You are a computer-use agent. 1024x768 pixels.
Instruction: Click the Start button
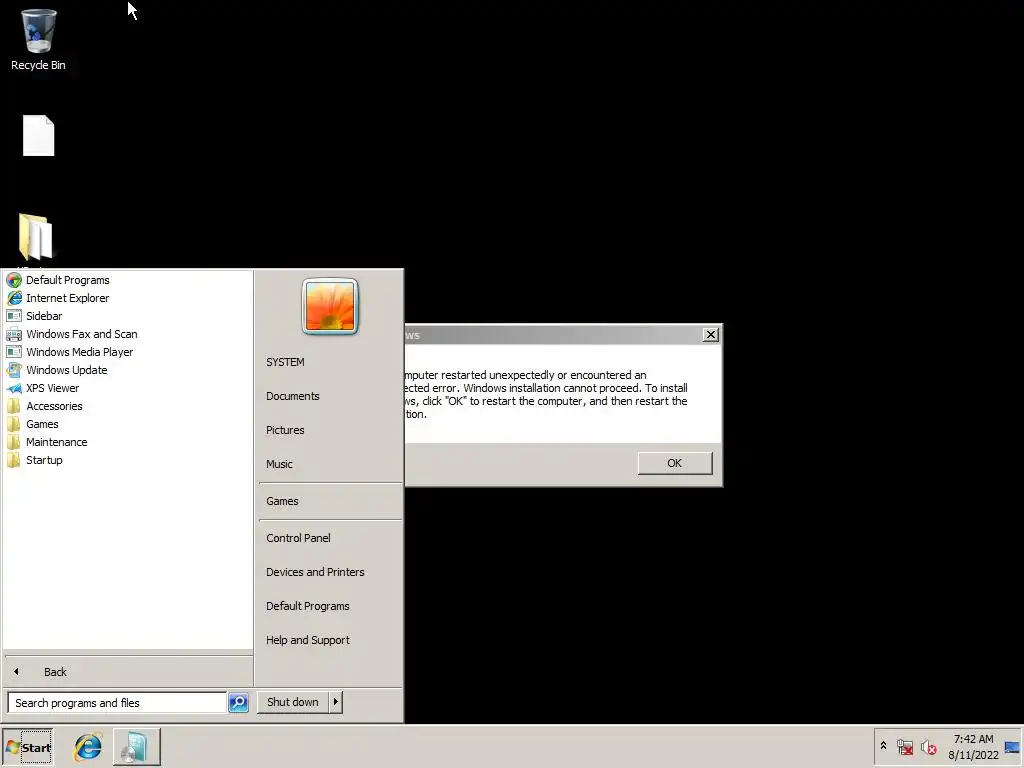coord(27,747)
